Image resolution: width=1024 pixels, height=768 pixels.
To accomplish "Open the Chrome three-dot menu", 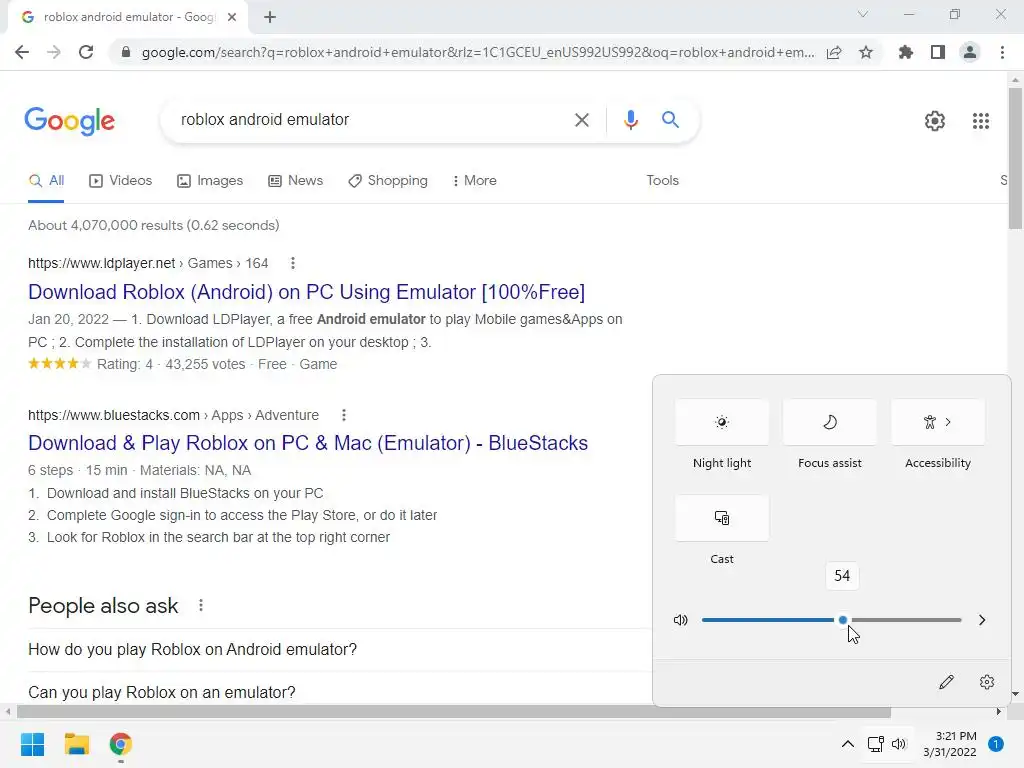I will click(1002, 52).
